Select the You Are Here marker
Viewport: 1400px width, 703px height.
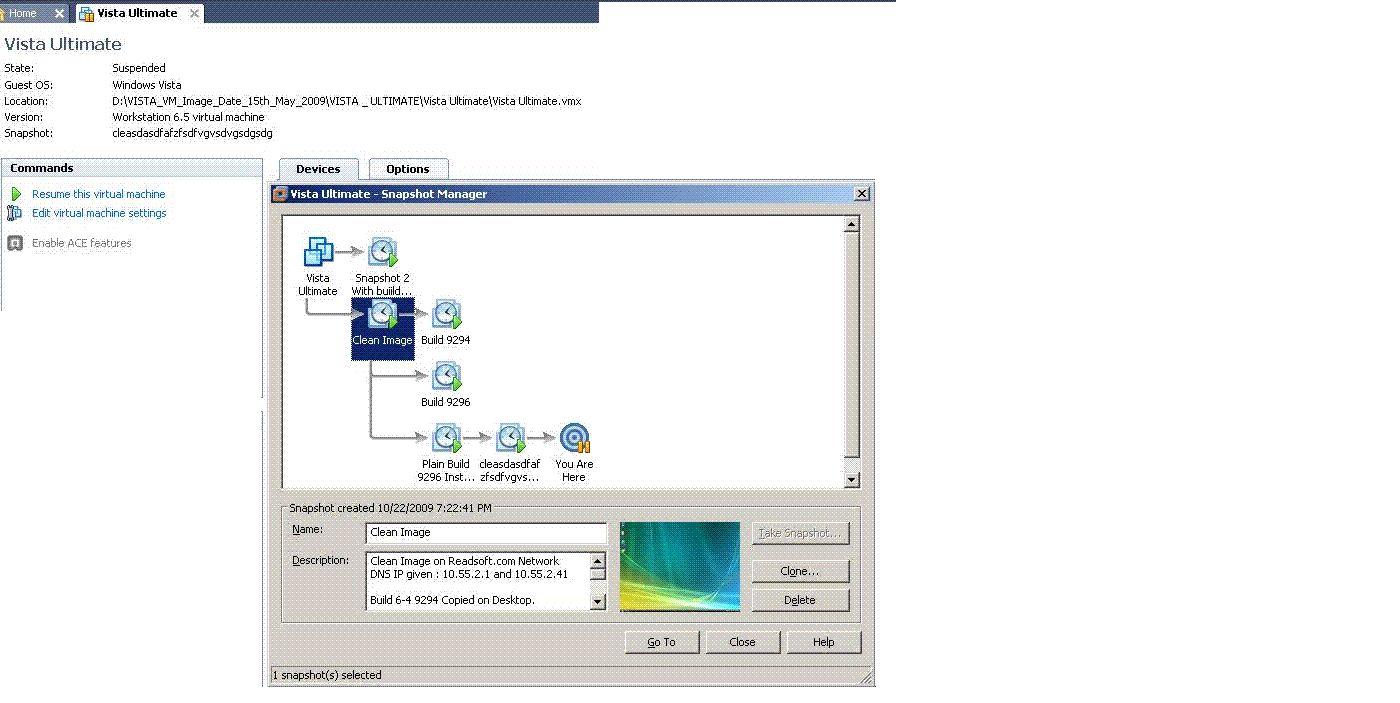(x=574, y=439)
